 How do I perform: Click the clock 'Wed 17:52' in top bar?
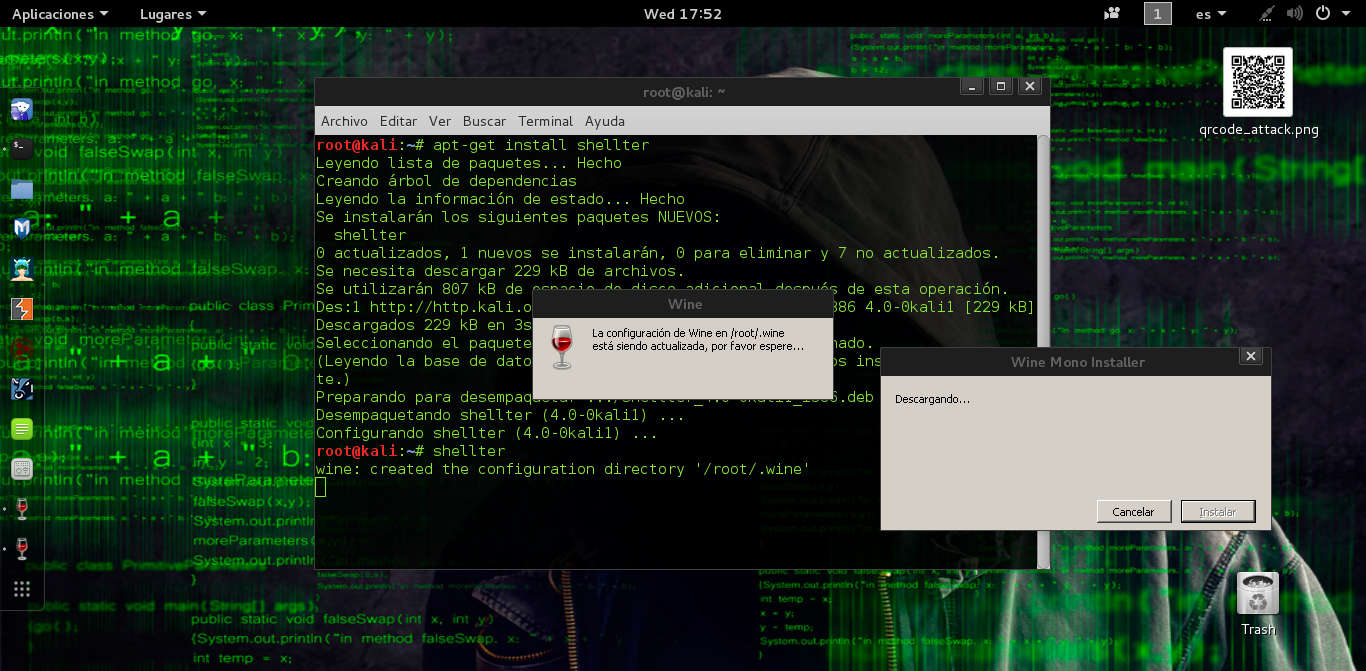click(x=683, y=14)
